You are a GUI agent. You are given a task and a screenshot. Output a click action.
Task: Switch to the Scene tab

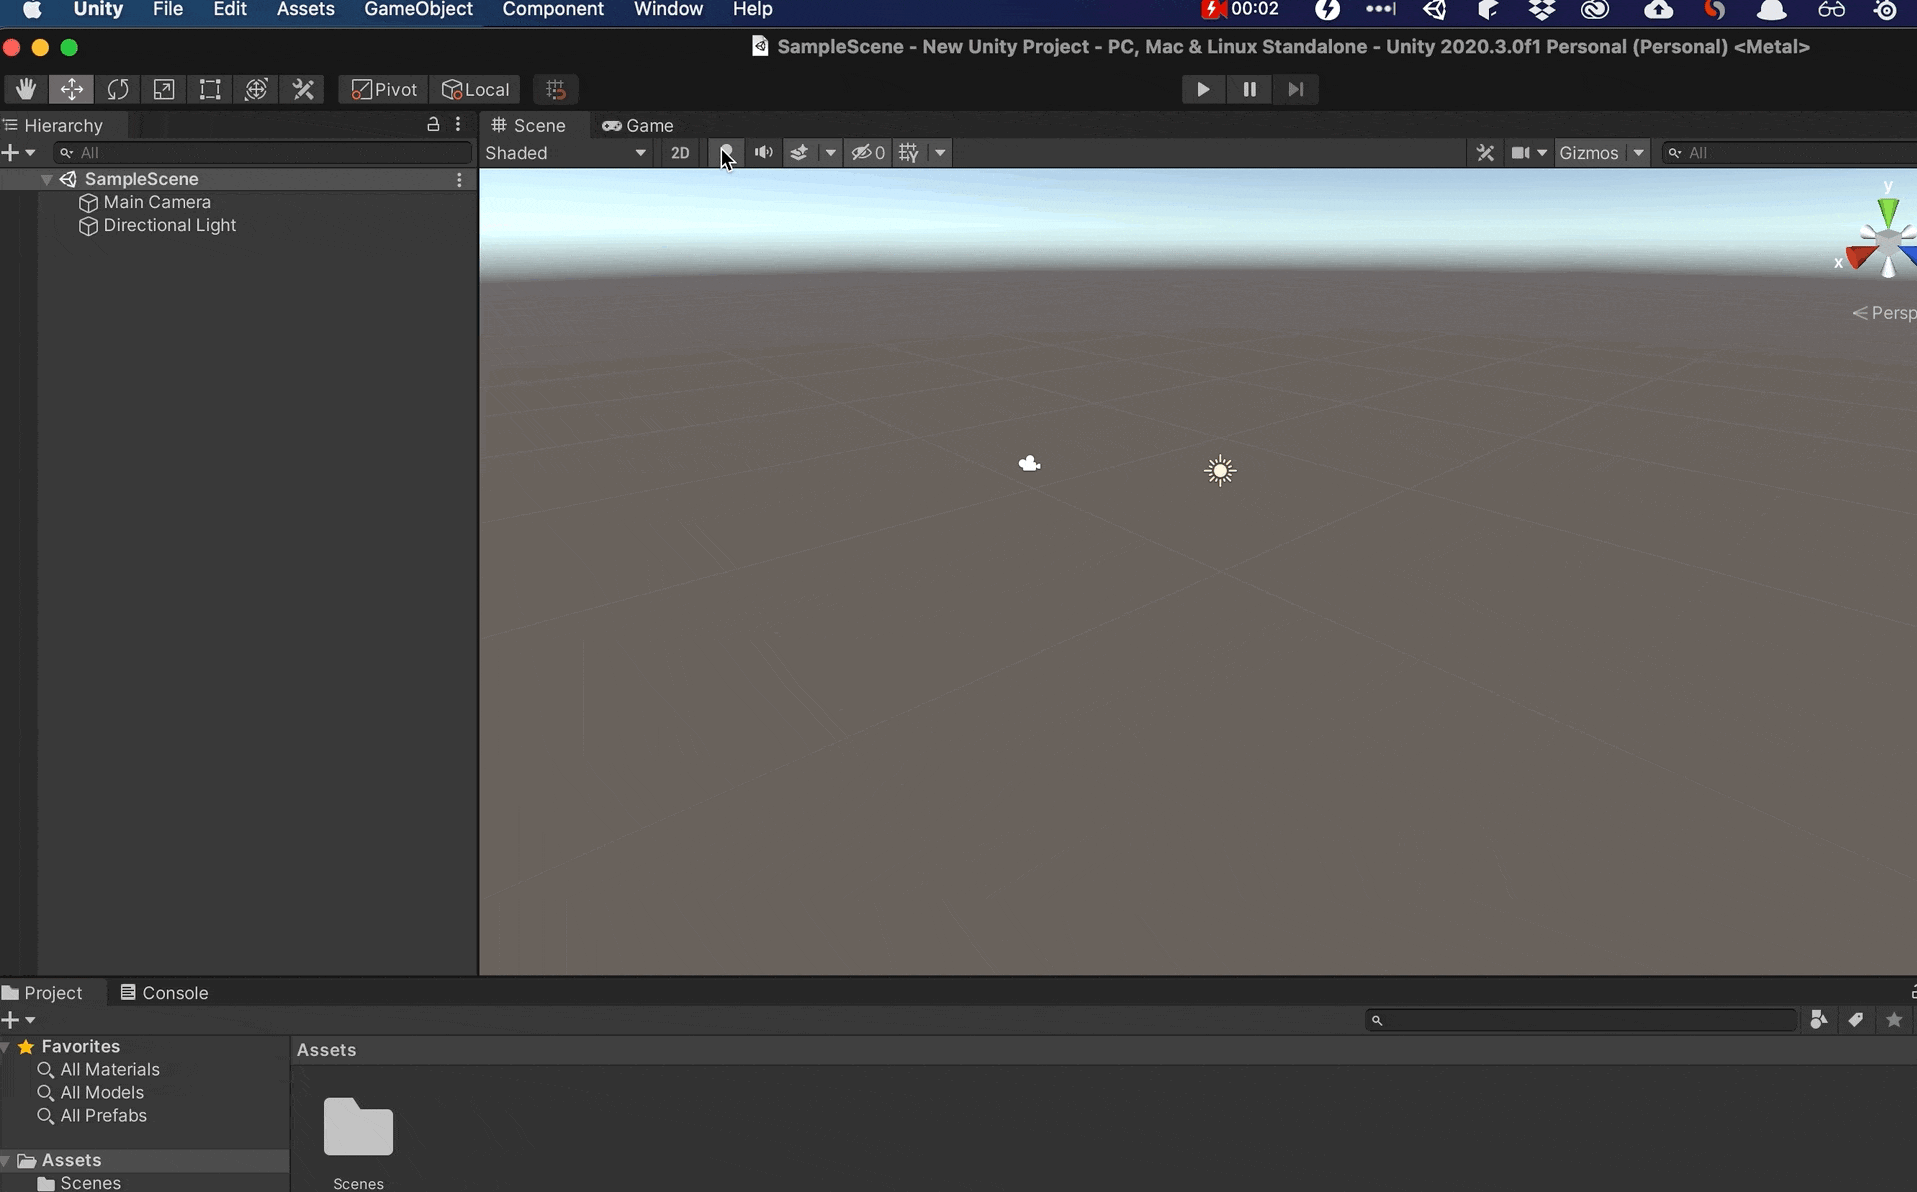tap(529, 125)
